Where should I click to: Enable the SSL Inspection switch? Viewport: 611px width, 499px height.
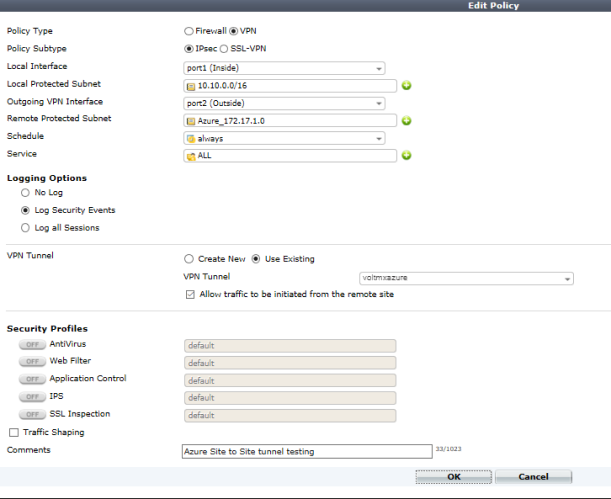click(x=31, y=415)
